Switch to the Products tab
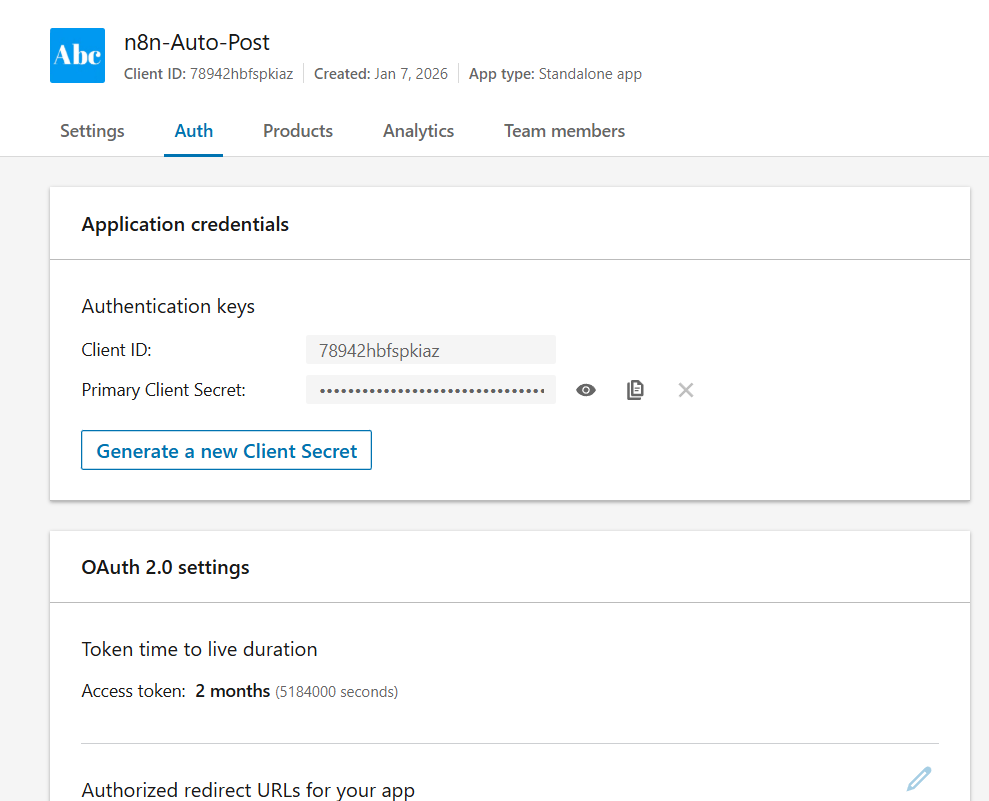Viewport: 989px width, 801px height. click(x=298, y=131)
